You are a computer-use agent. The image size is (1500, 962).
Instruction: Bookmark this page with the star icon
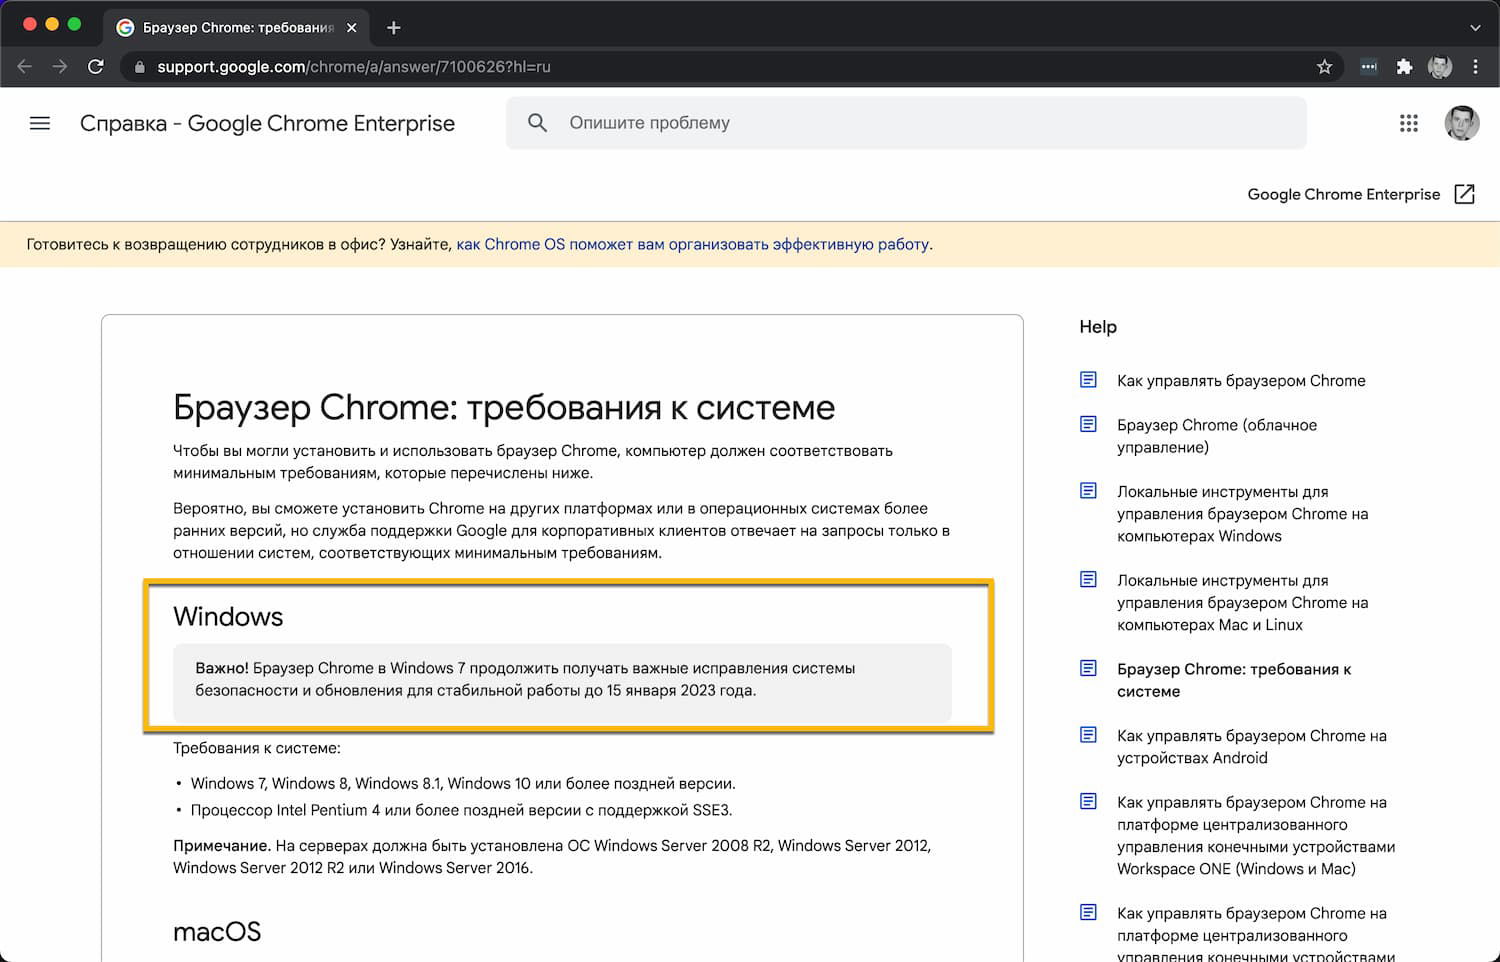[1324, 67]
